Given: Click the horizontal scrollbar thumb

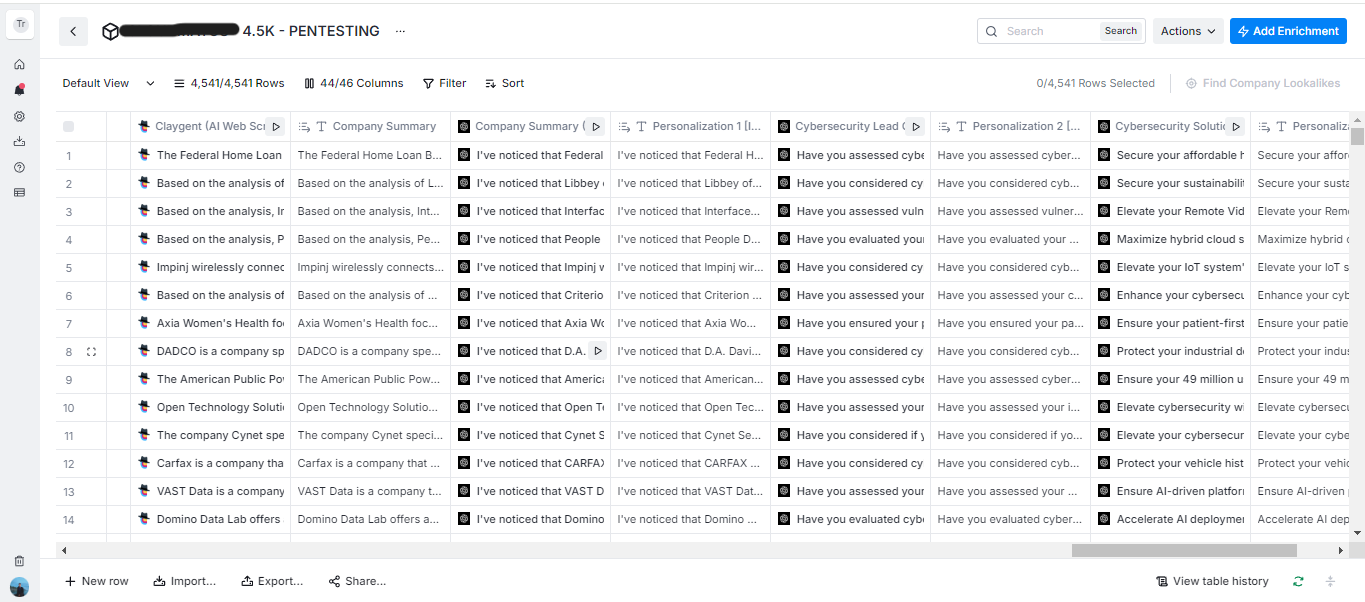Looking at the screenshot, I should (1184, 550).
